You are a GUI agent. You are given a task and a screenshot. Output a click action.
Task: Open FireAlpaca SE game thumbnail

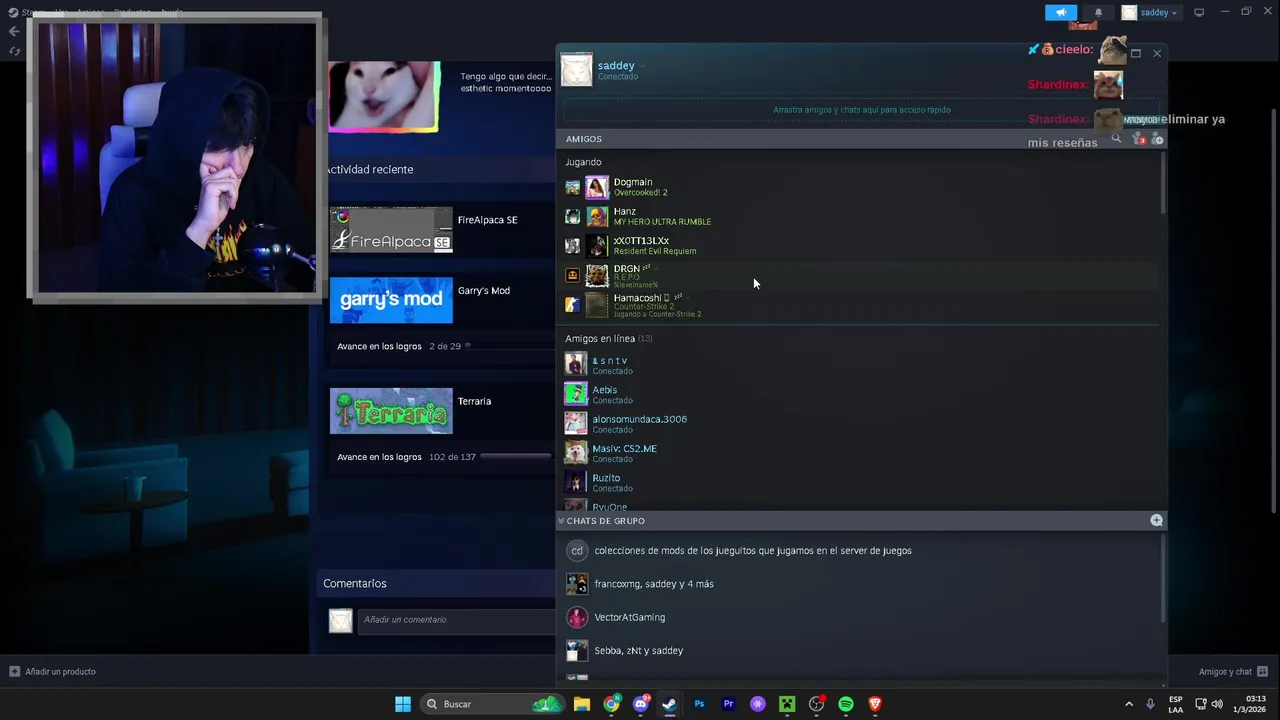point(391,230)
